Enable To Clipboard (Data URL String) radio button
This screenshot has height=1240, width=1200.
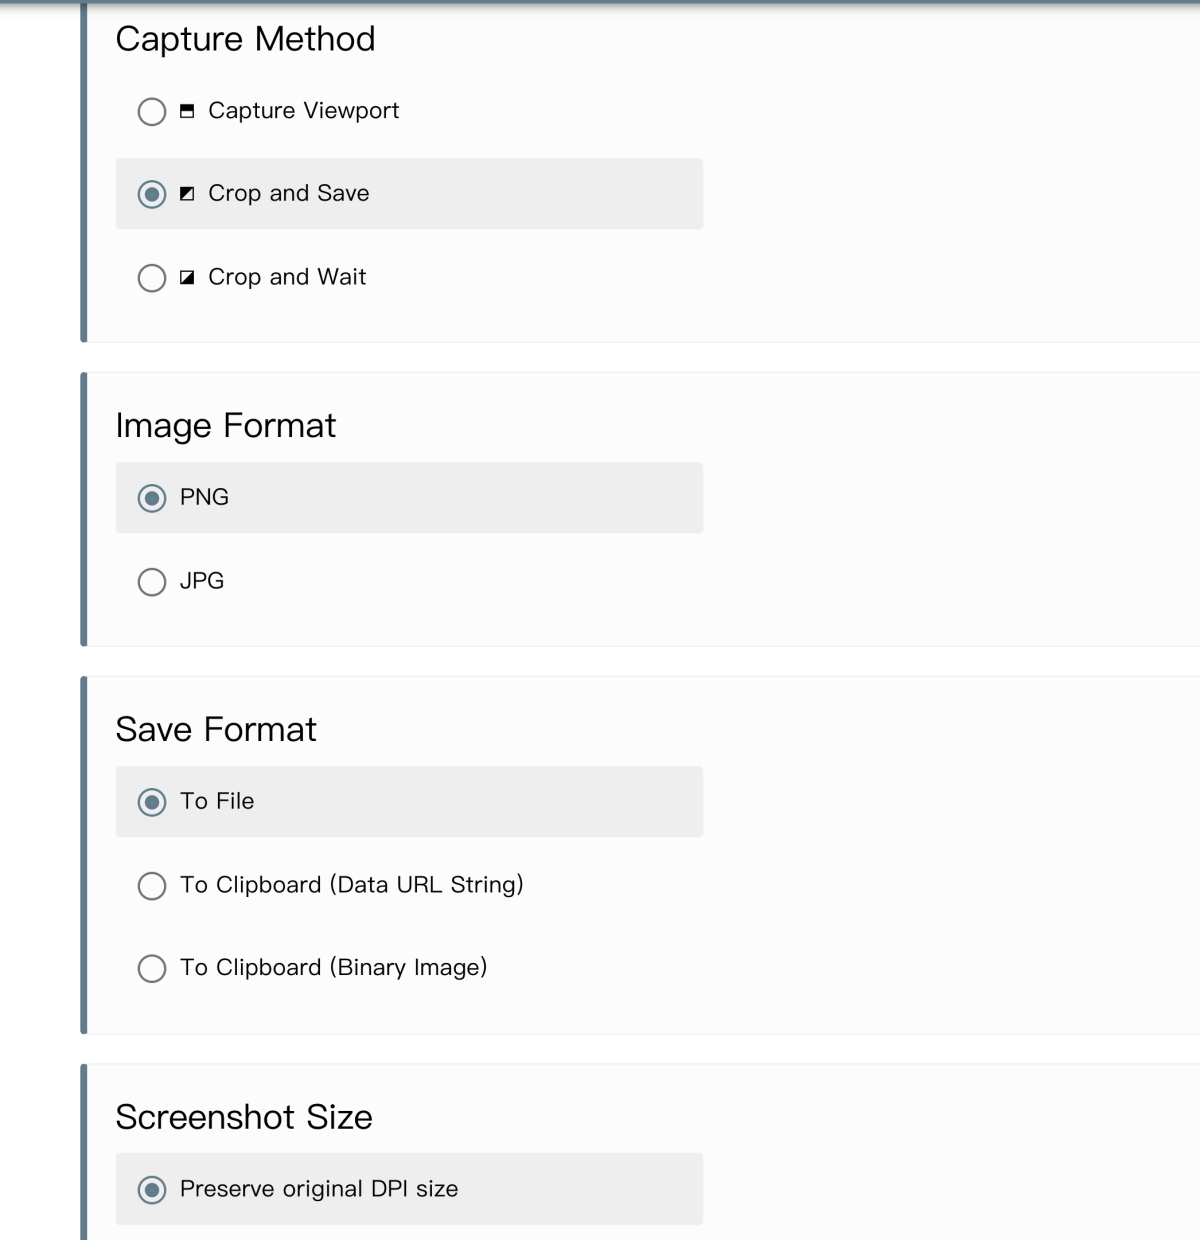pos(152,885)
